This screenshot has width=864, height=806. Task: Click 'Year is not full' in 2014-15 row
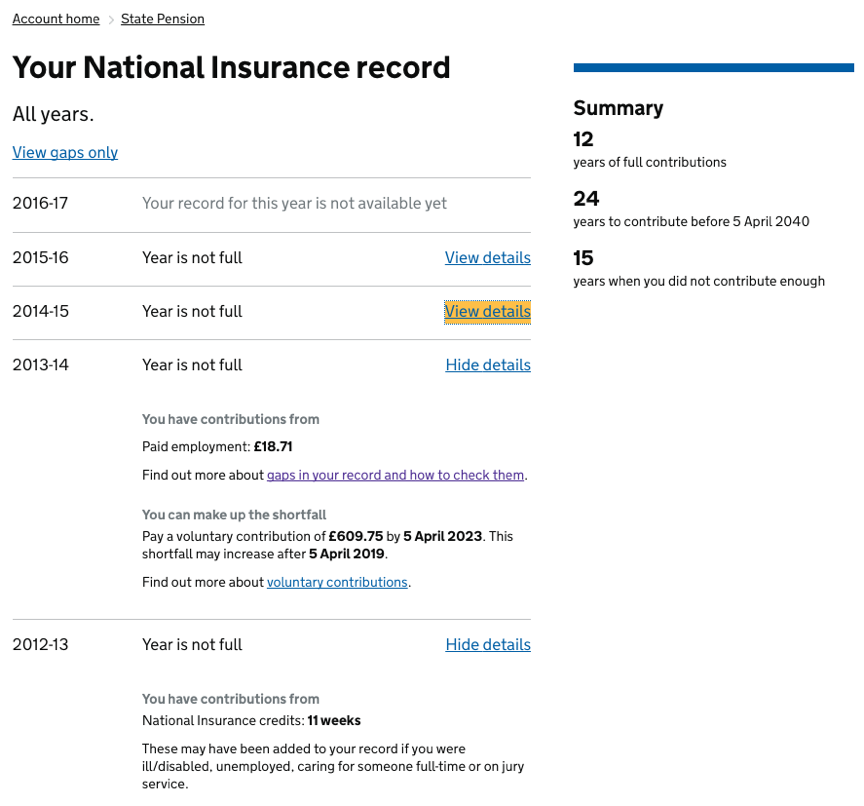tap(192, 312)
